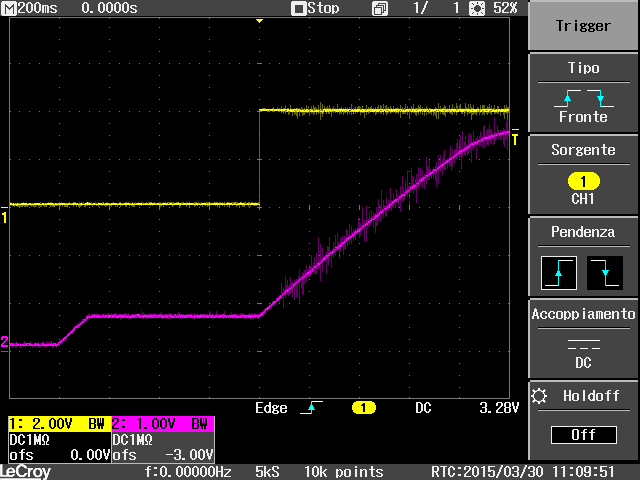Click the brightness intensity icon at top
This screenshot has height=480, width=640.
[x=477, y=8]
